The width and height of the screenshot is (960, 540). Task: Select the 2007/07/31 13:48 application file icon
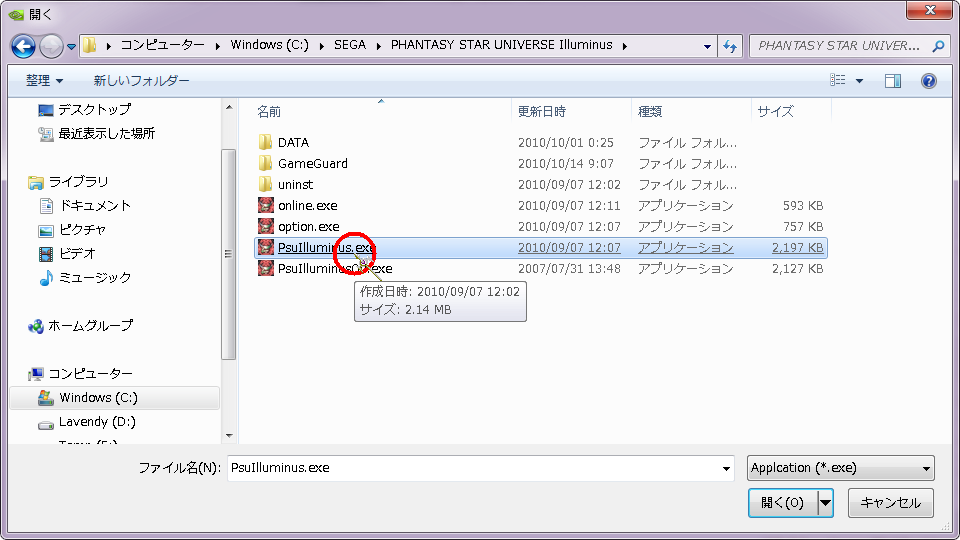pos(266,268)
